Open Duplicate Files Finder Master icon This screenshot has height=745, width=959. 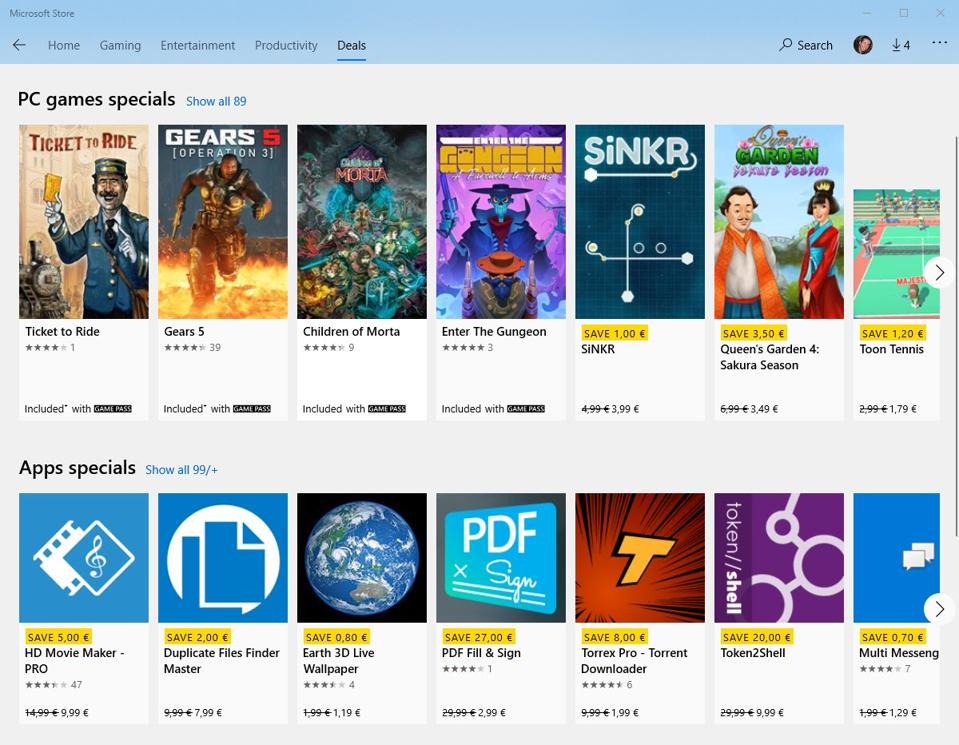click(x=223, y=558)
